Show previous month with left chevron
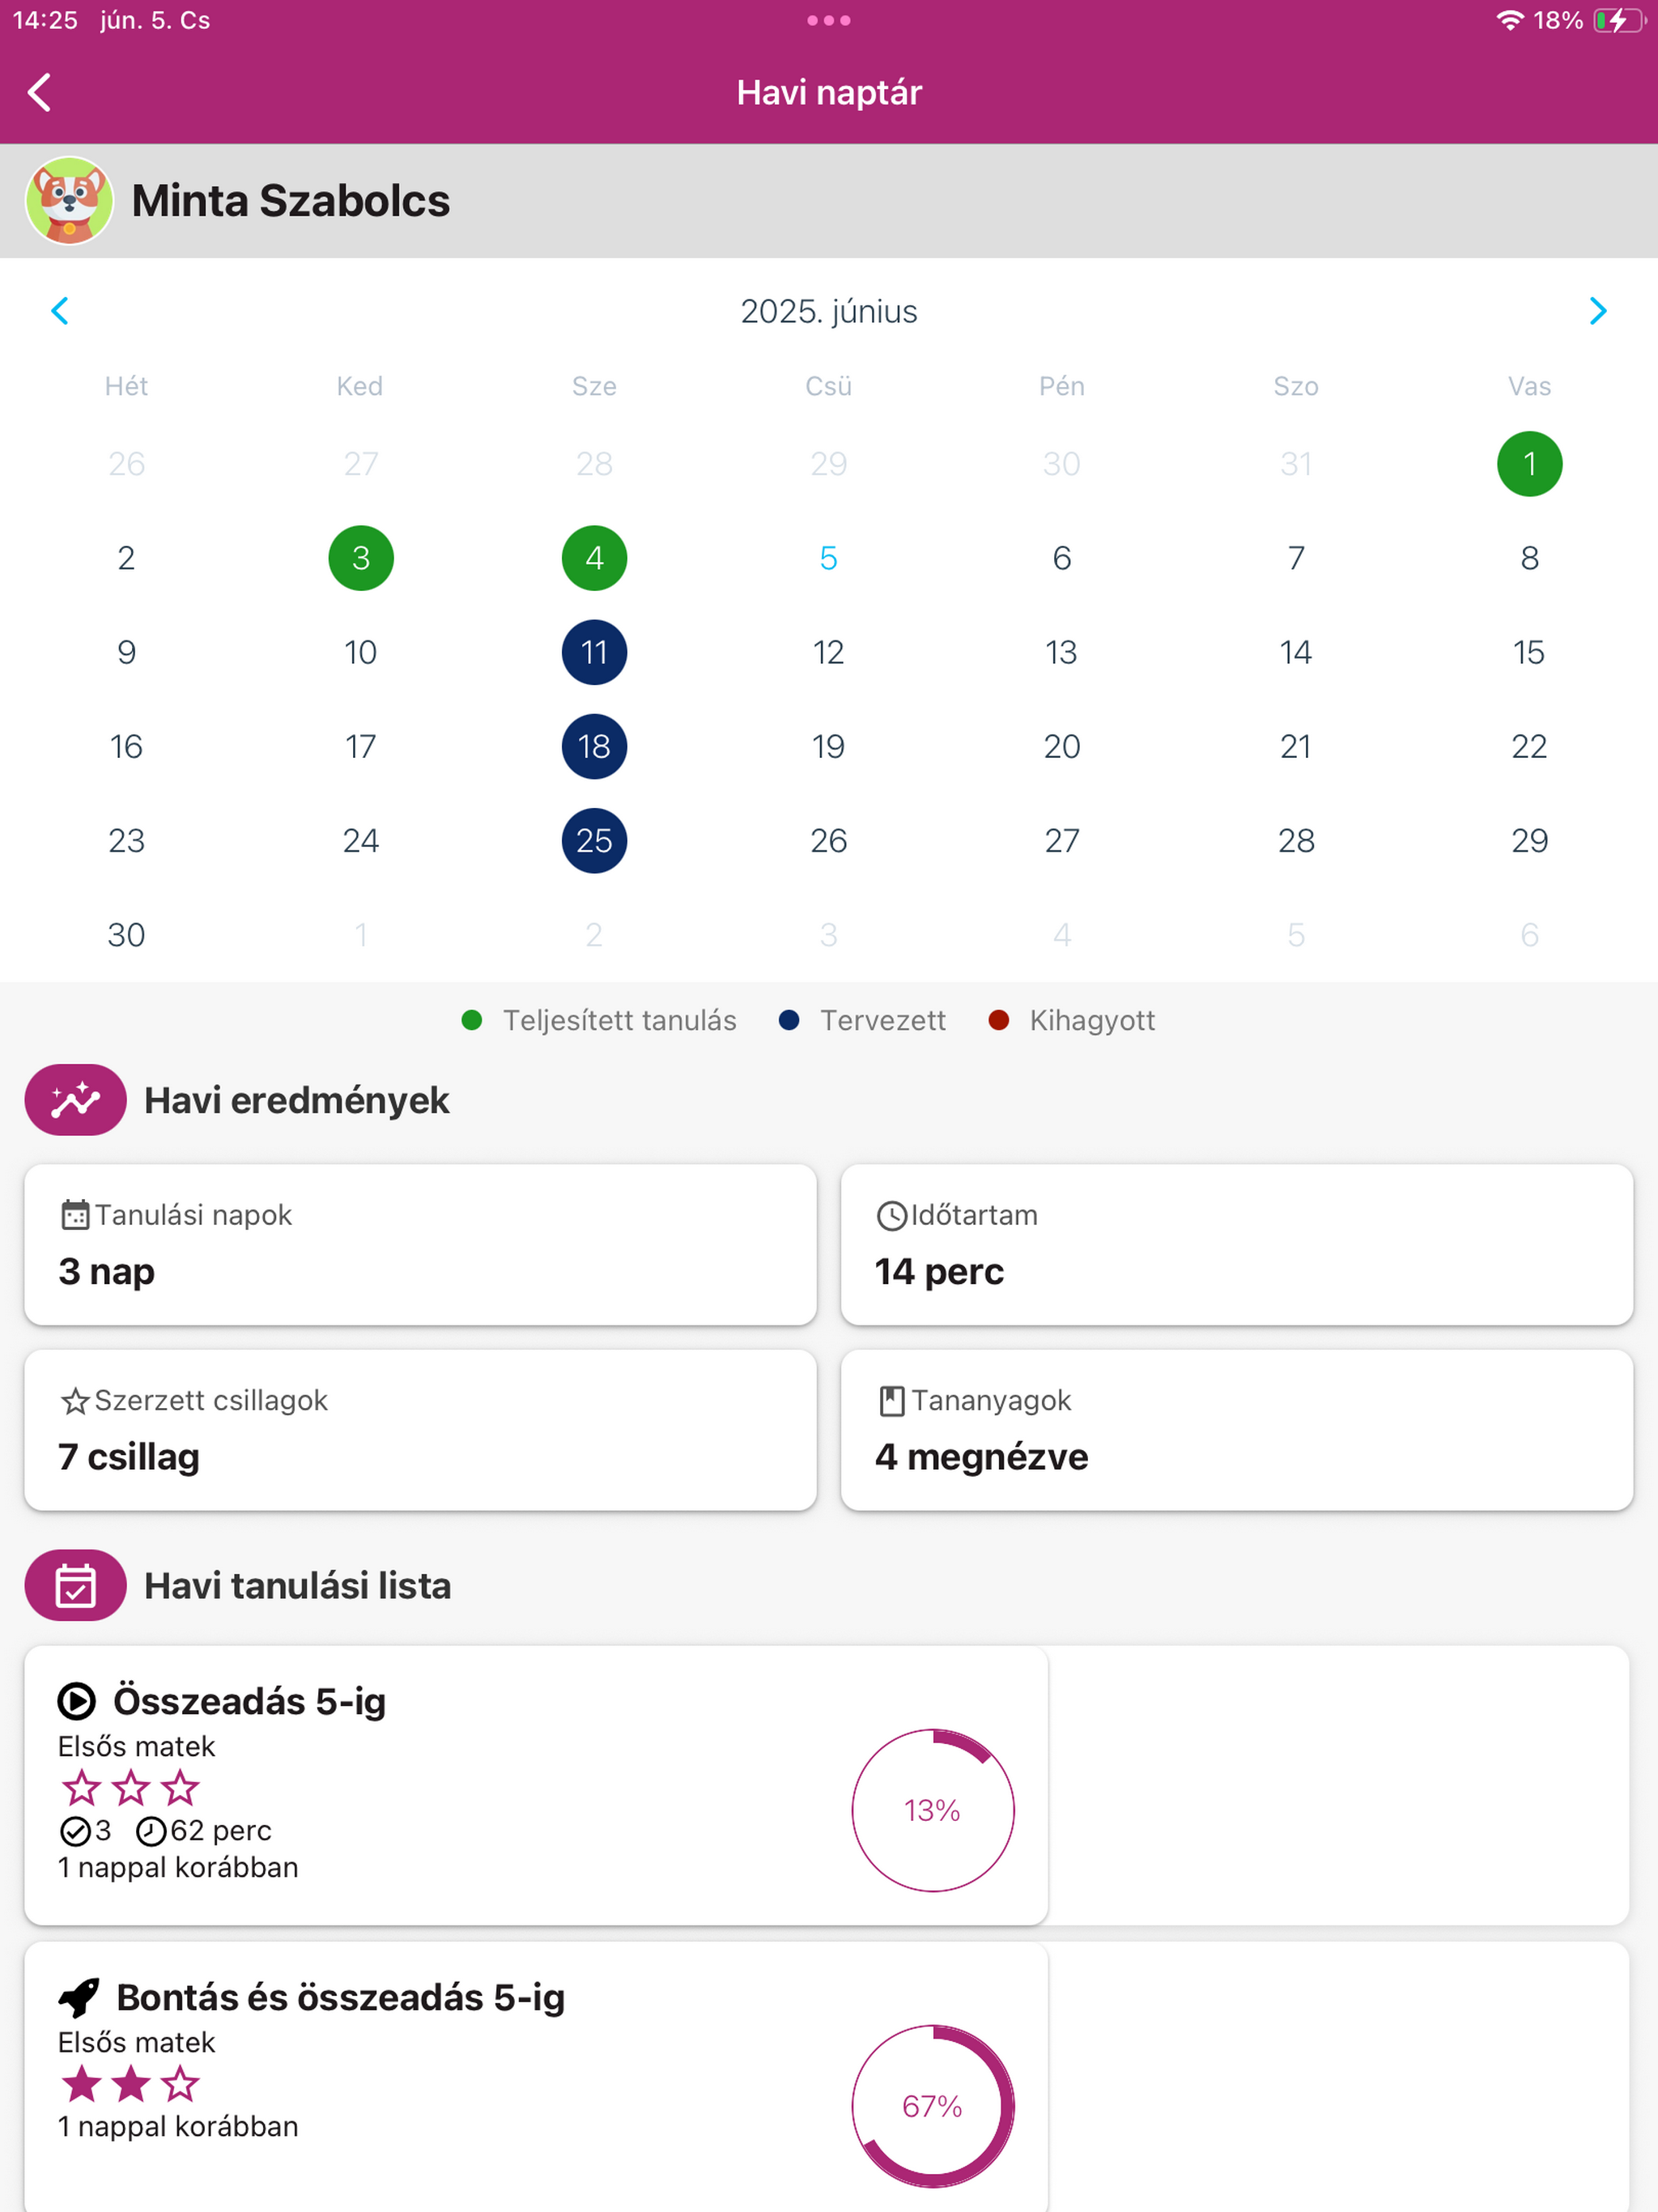Viewport: 1658px width, 2212px height. 60,311
